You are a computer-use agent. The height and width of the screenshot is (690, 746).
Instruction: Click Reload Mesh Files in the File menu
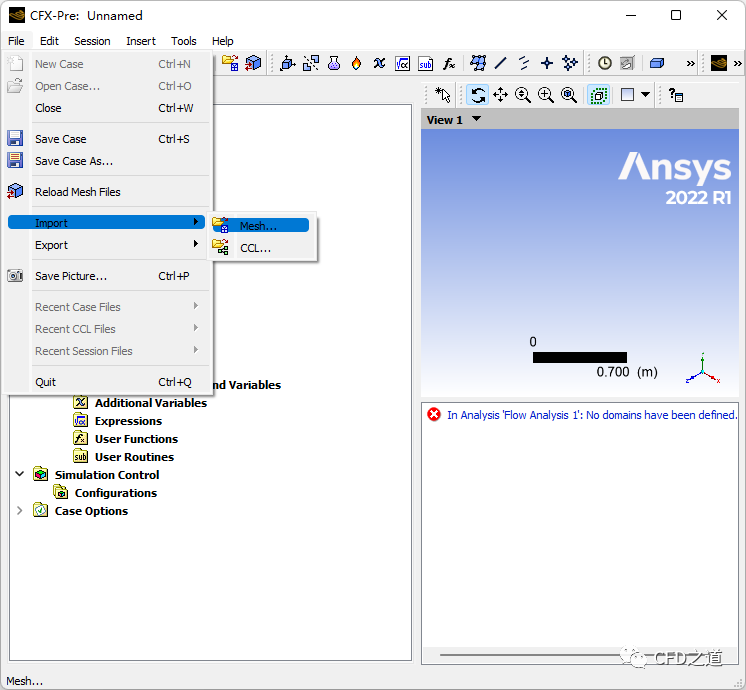(108, 192)
